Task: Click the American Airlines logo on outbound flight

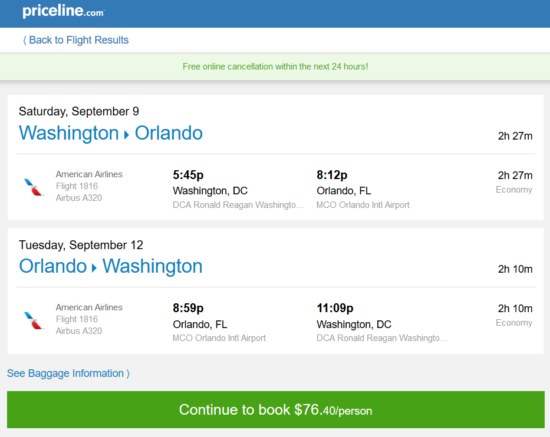Action: [x=33, y=187]
